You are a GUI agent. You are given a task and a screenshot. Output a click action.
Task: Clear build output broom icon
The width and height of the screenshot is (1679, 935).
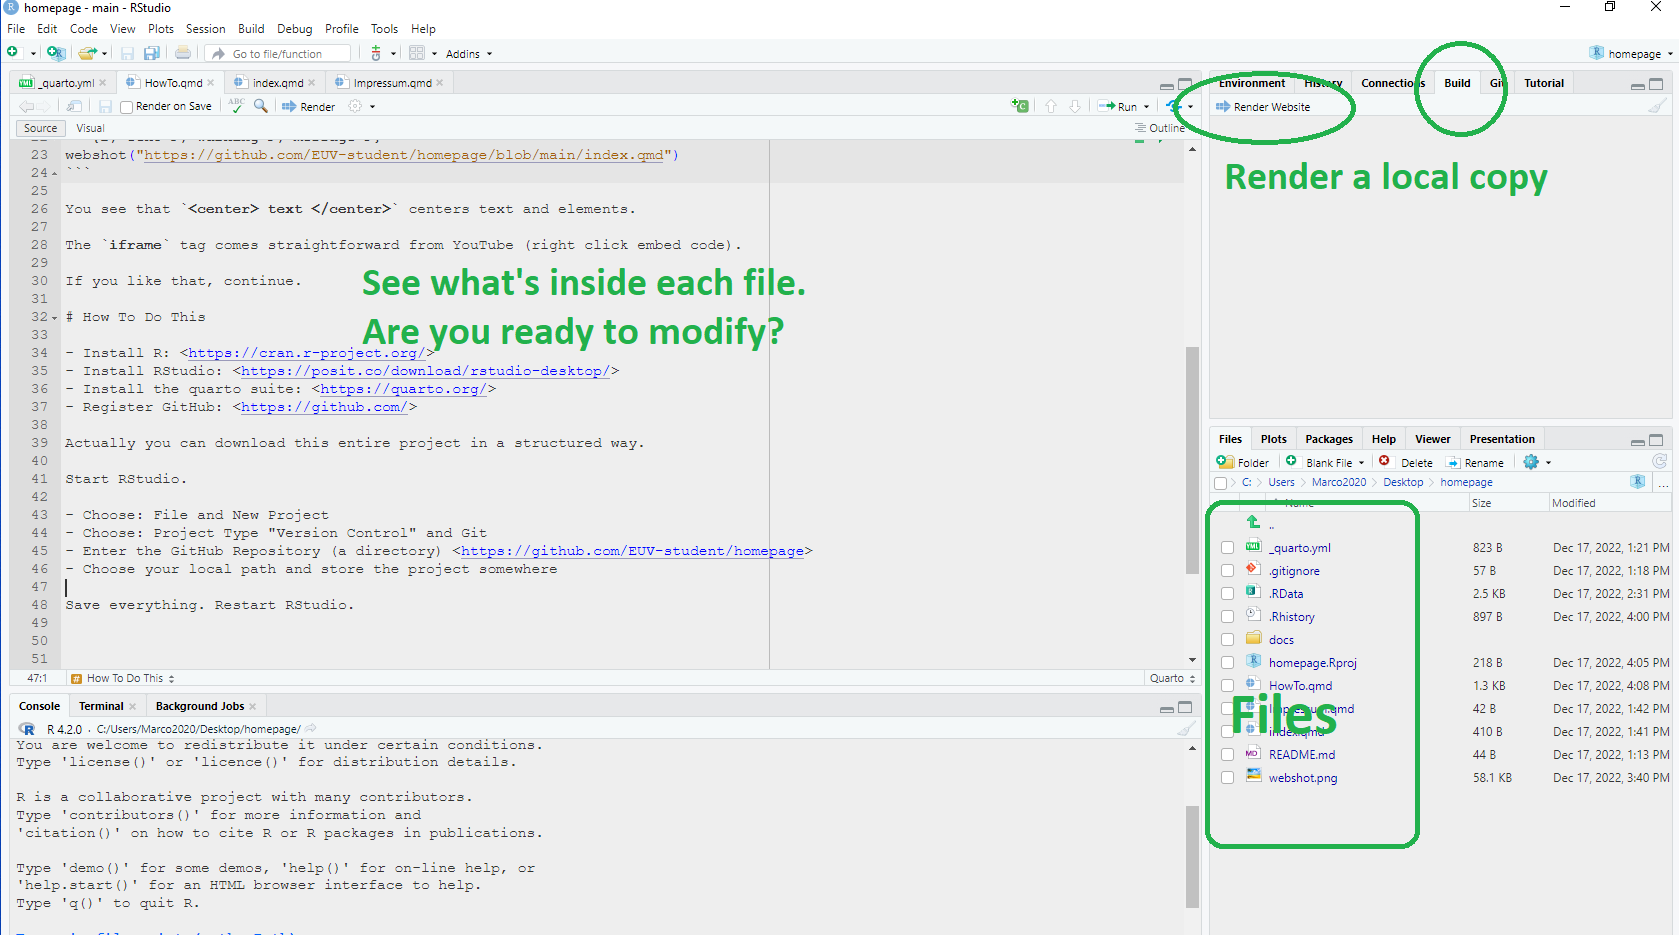[x=1658, y=106]
